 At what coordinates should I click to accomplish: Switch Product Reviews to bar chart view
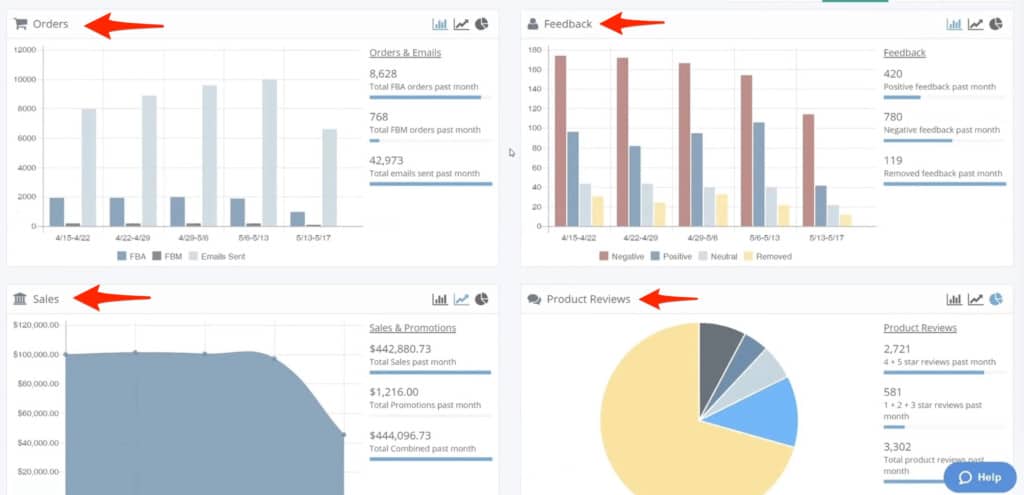click(x=954, y=299)
